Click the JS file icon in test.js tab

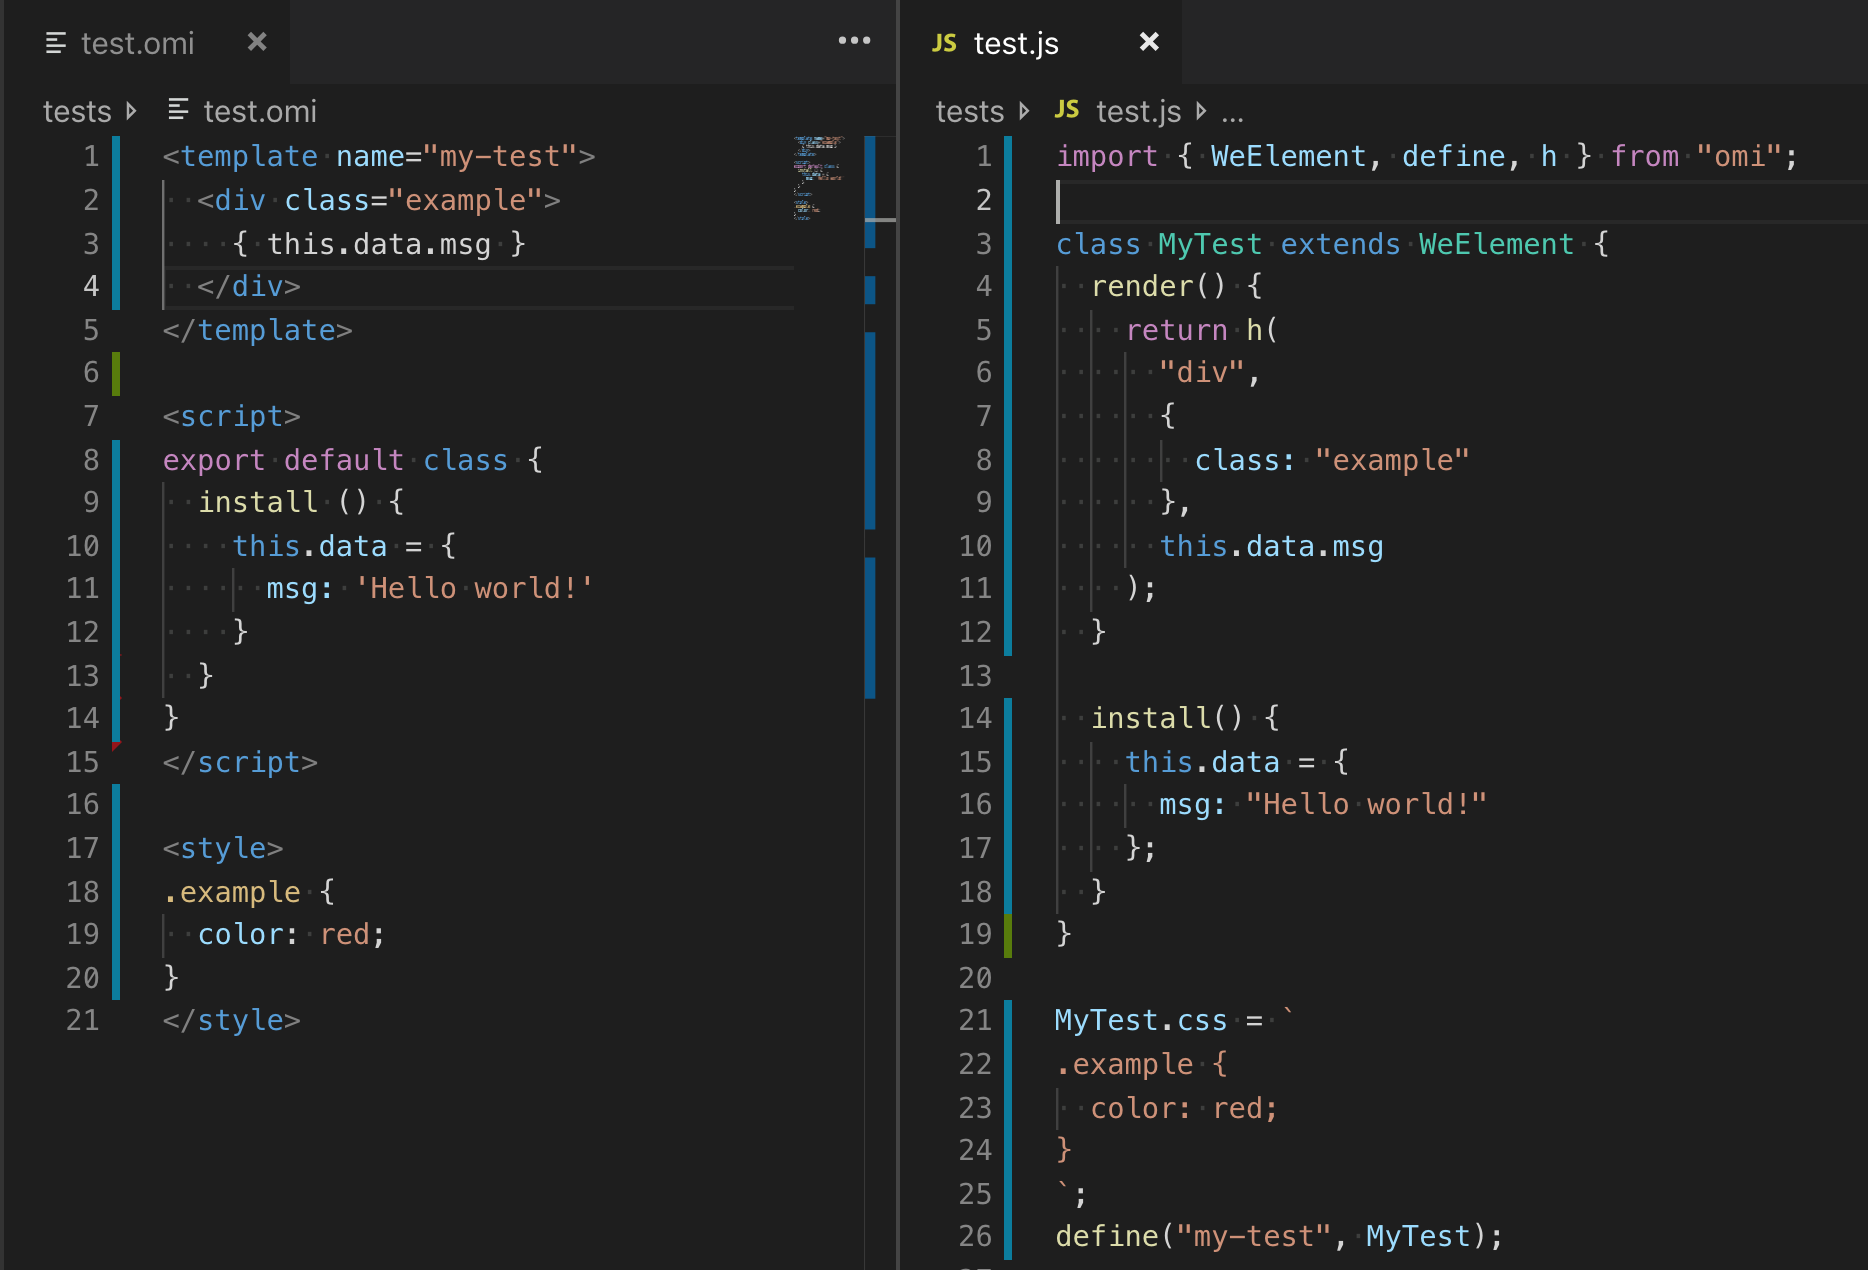click(x=944, y=43)
